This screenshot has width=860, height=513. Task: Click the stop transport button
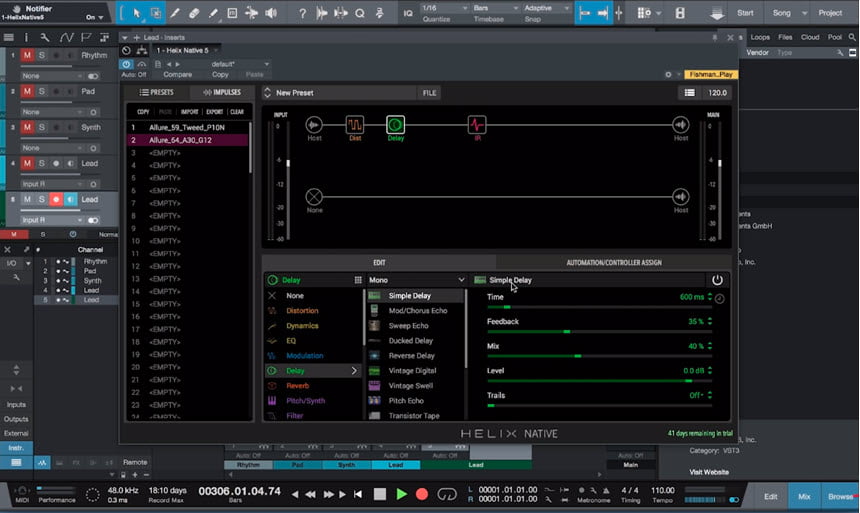[380, 494]
